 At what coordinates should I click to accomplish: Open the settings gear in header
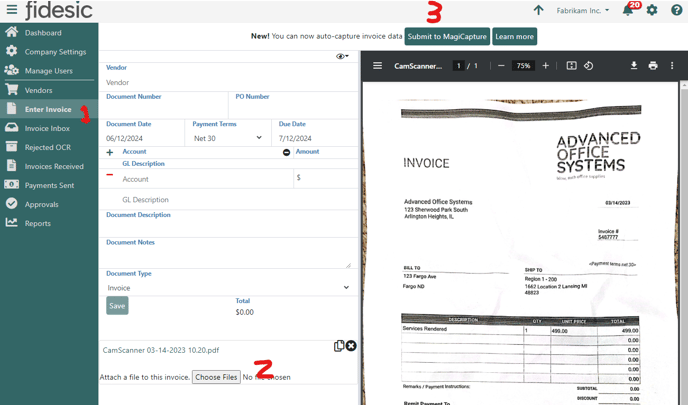(652, 10)
